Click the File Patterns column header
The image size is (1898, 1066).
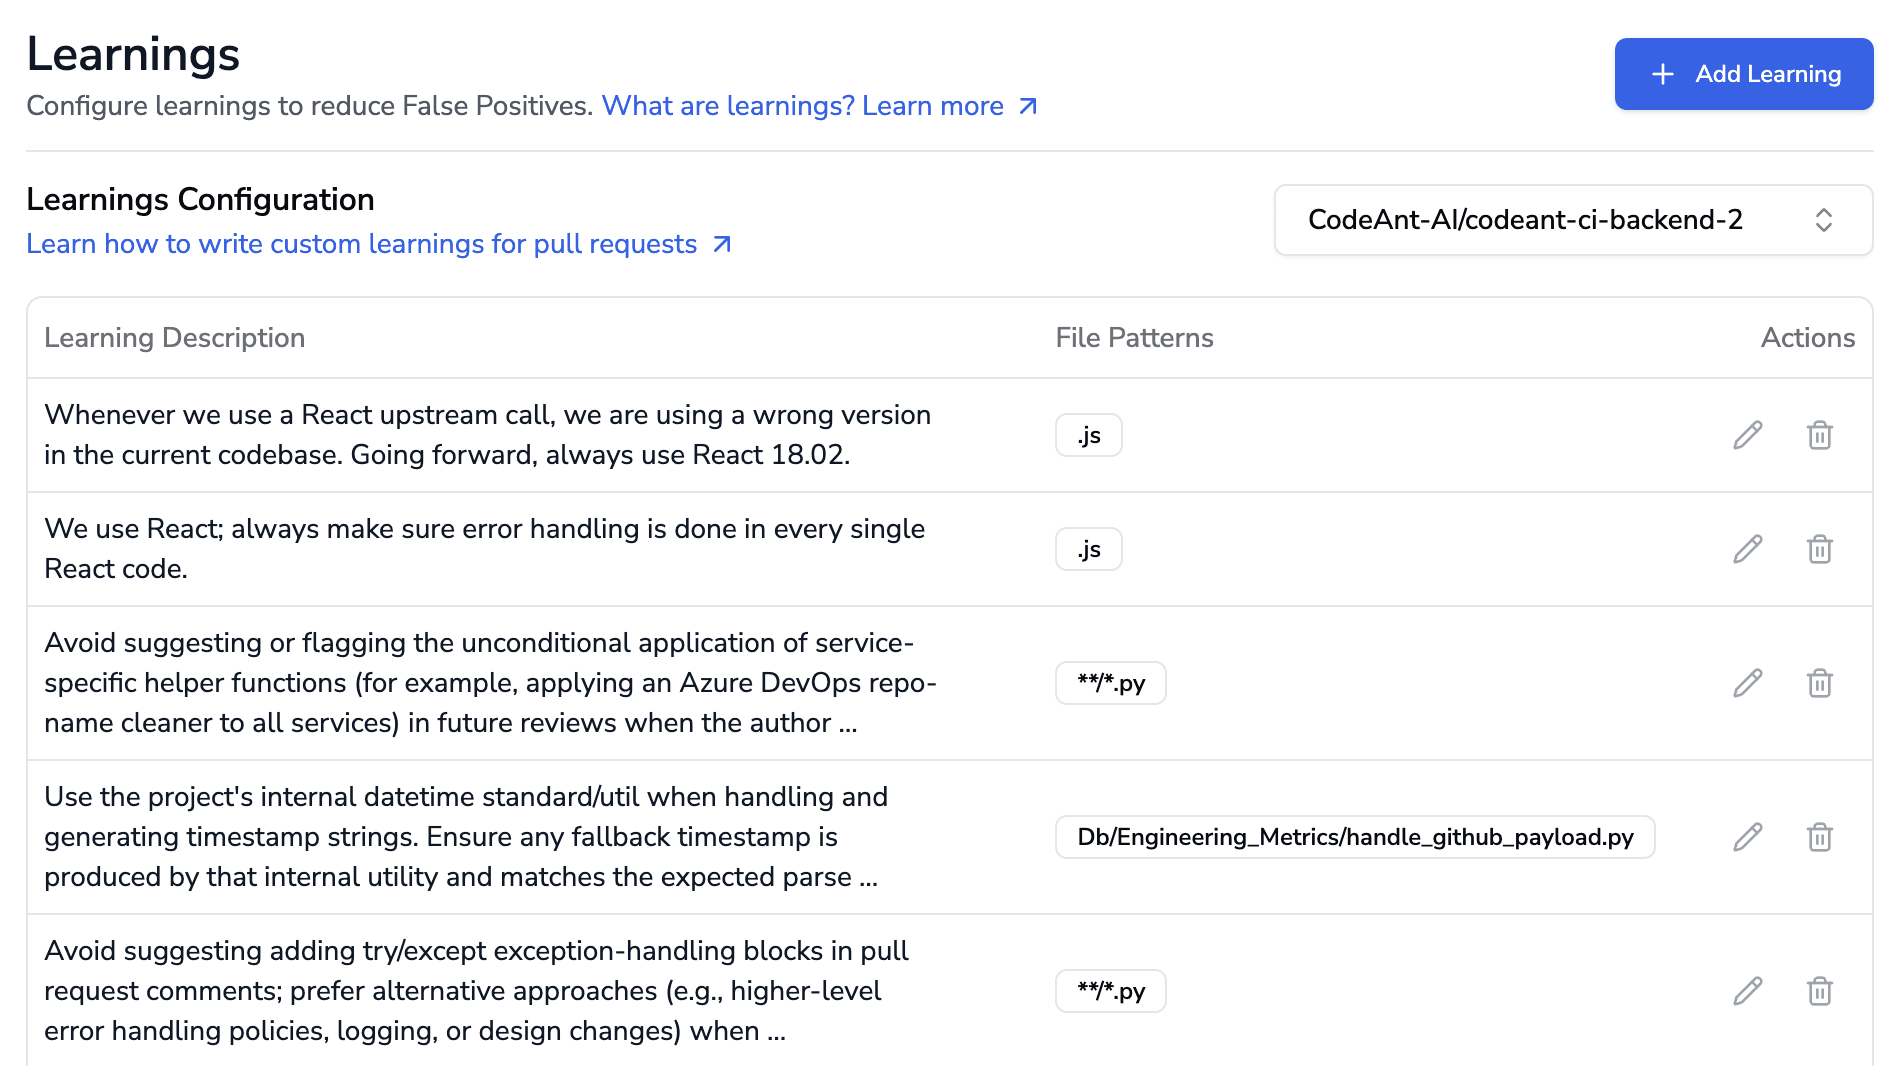[1134, 337]
